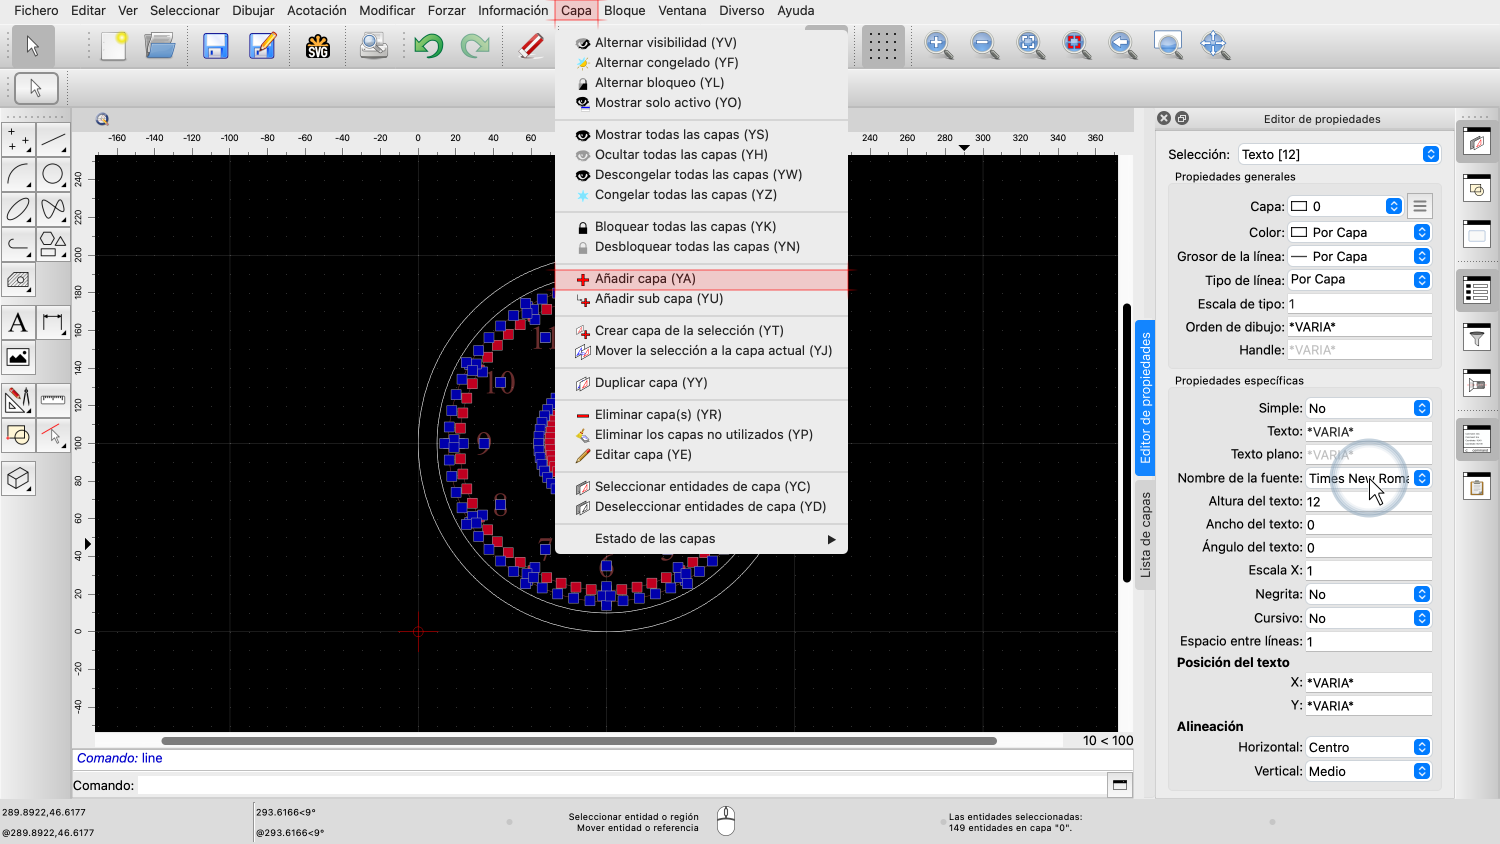Select Añadir capa (YA) menu item
The image size is (1500, 844).
pyautogui.click(x=645, y=279)
